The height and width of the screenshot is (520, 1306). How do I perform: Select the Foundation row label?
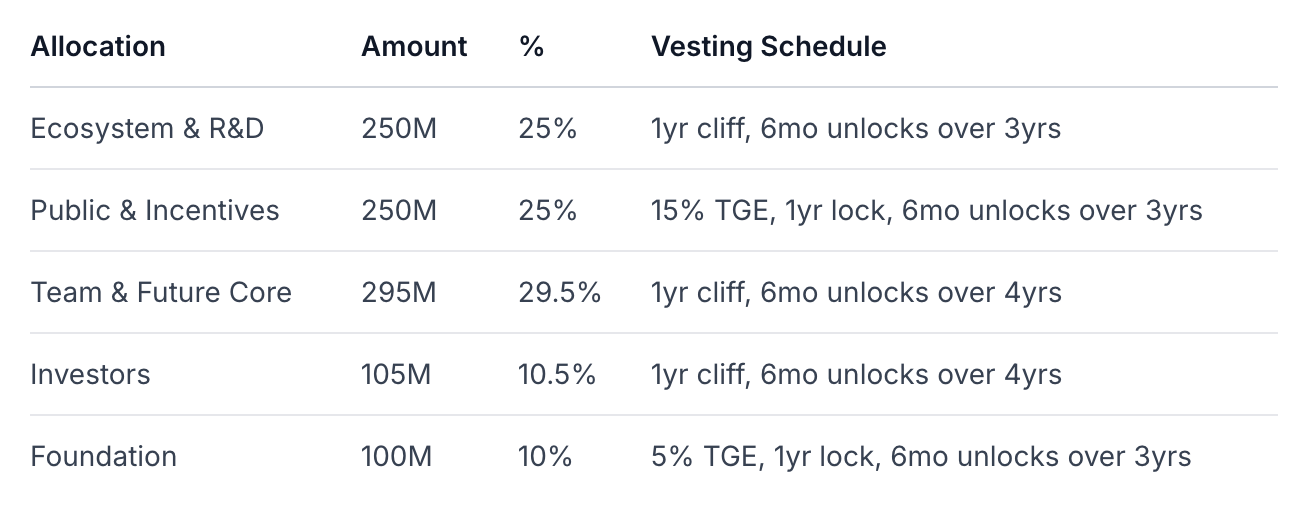[x=103, y=457]
